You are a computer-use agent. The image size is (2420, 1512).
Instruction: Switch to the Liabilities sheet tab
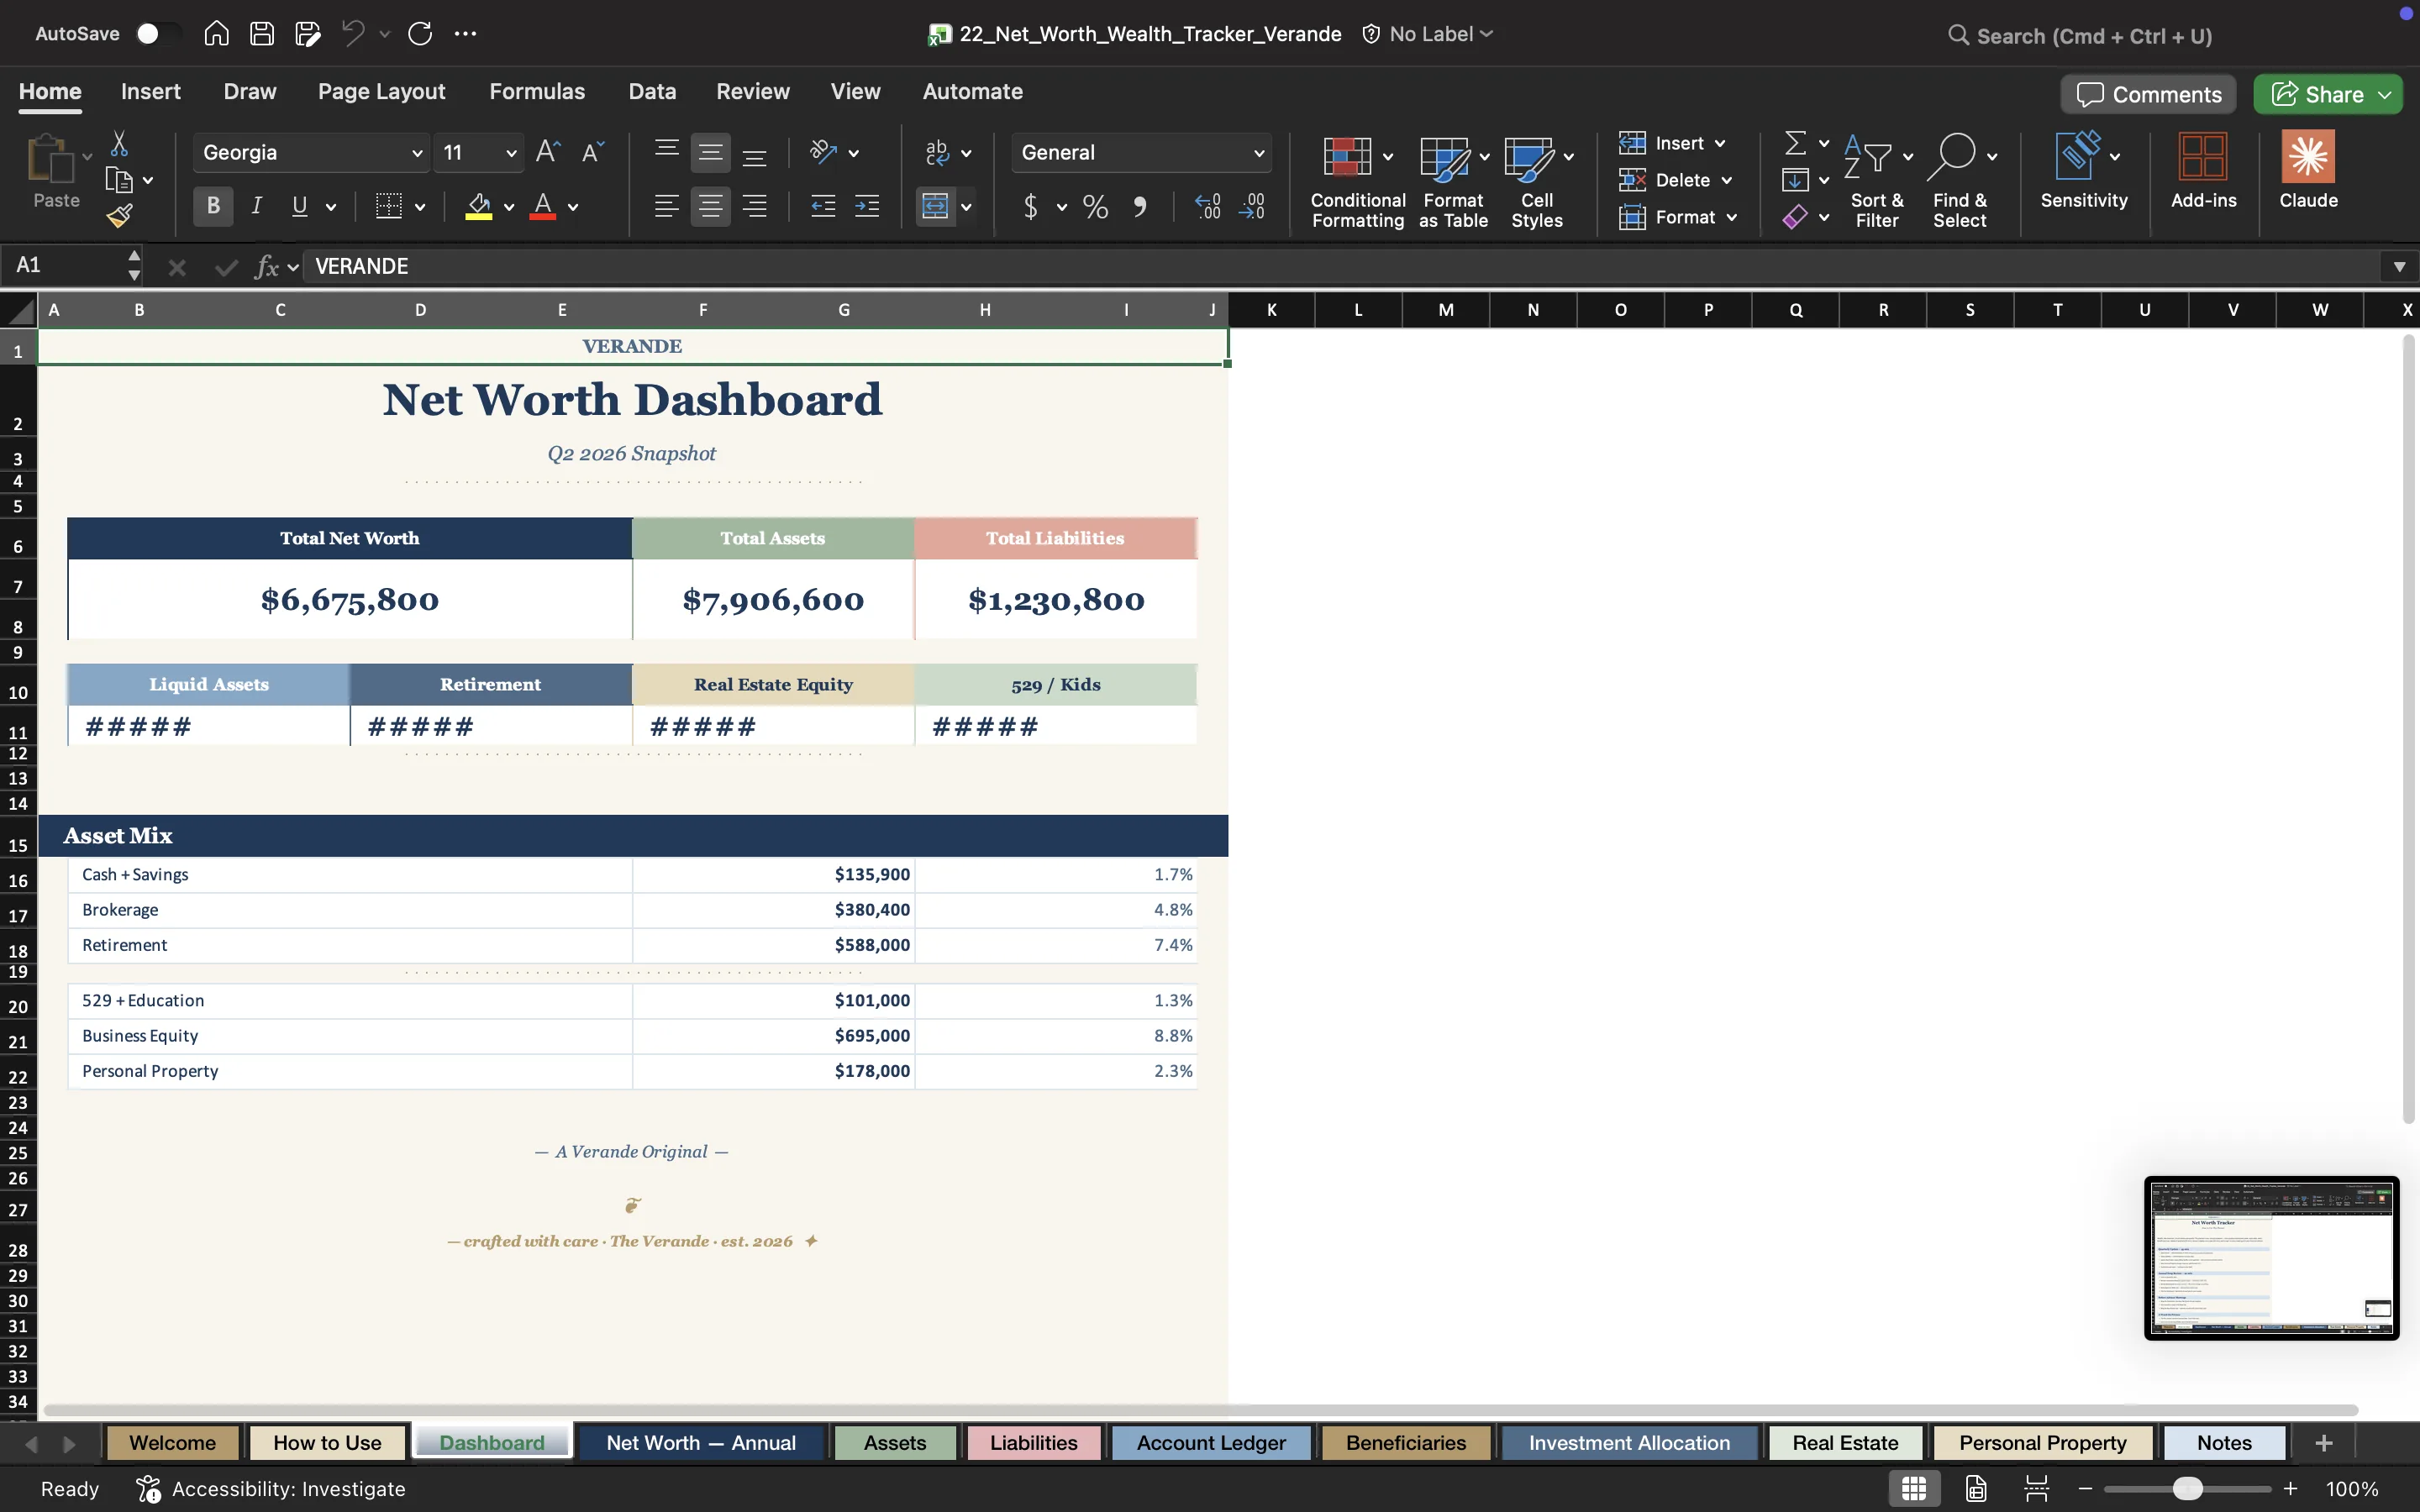(1033, 1443)
